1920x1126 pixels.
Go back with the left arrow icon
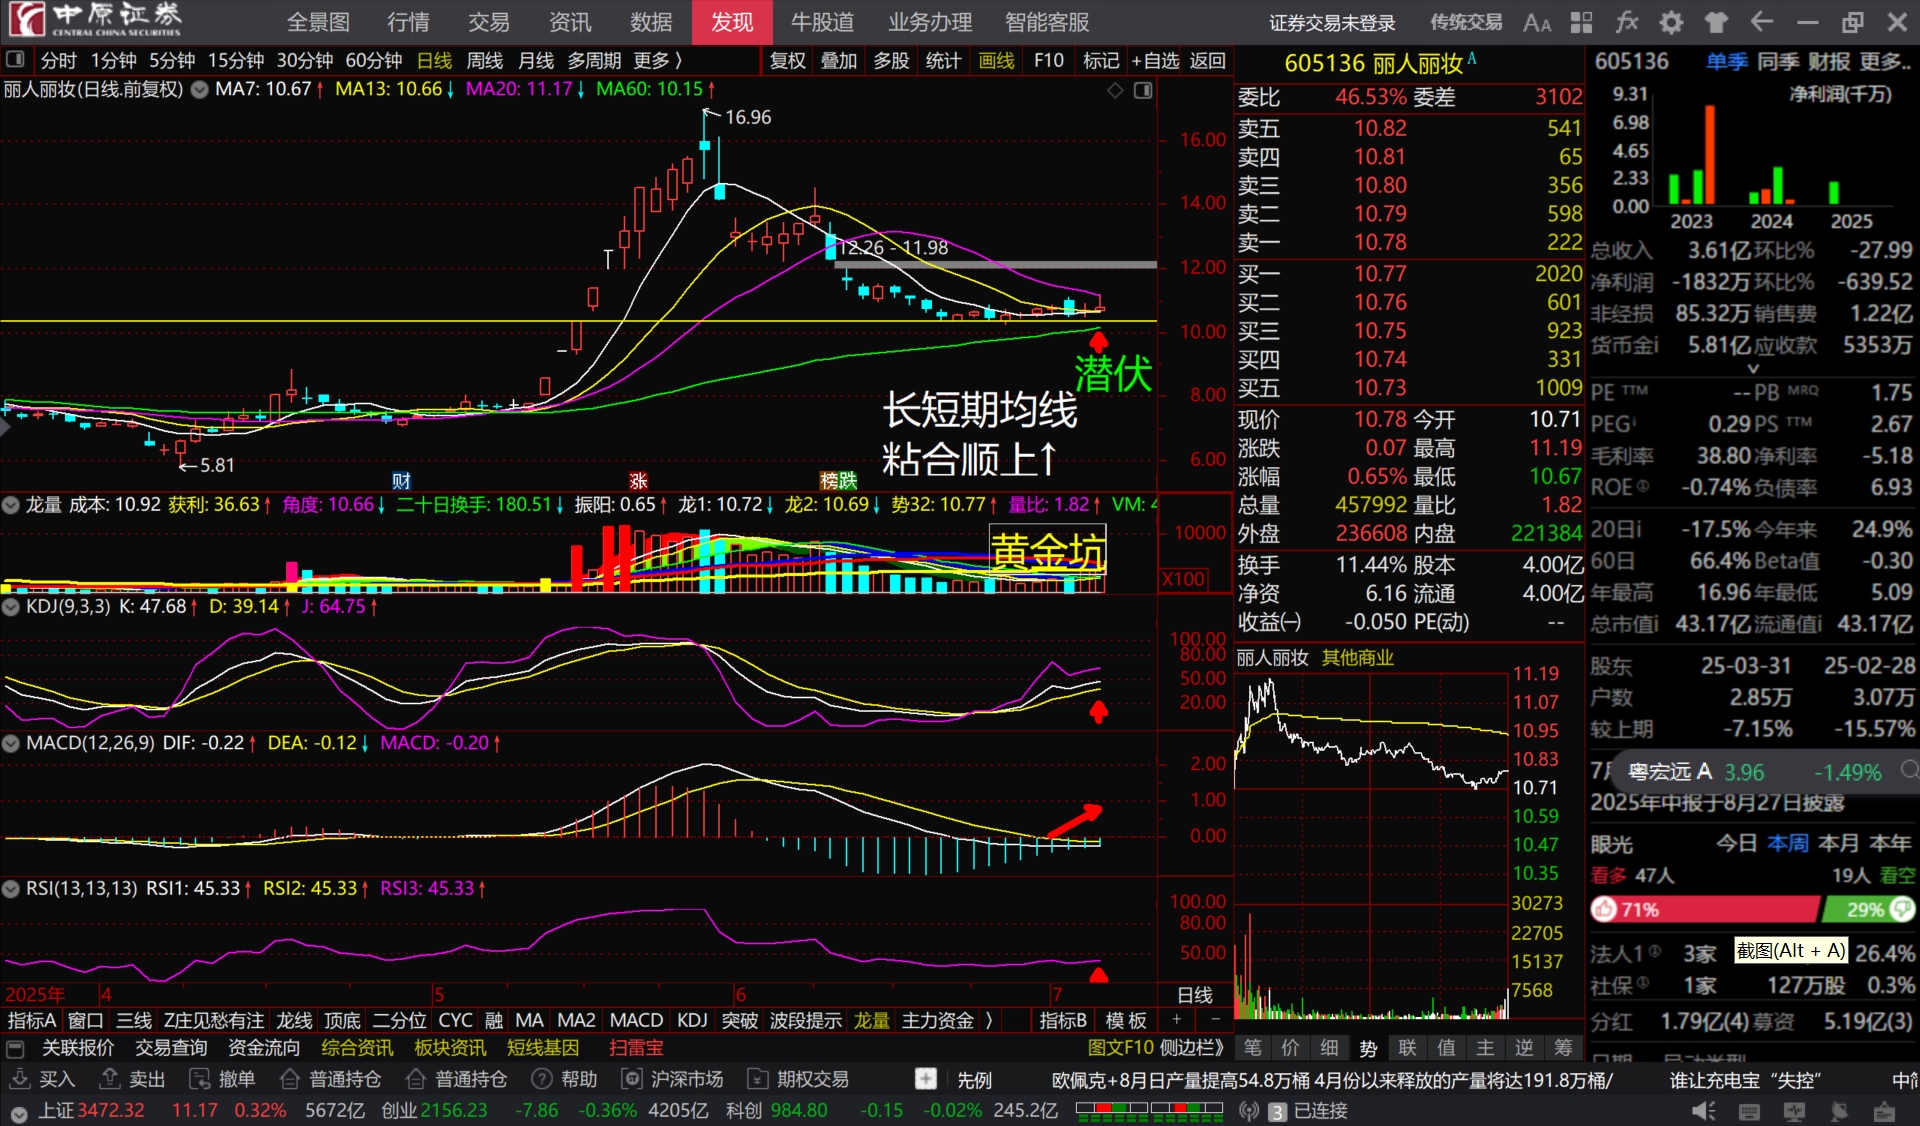click(x=1762, y=22)
